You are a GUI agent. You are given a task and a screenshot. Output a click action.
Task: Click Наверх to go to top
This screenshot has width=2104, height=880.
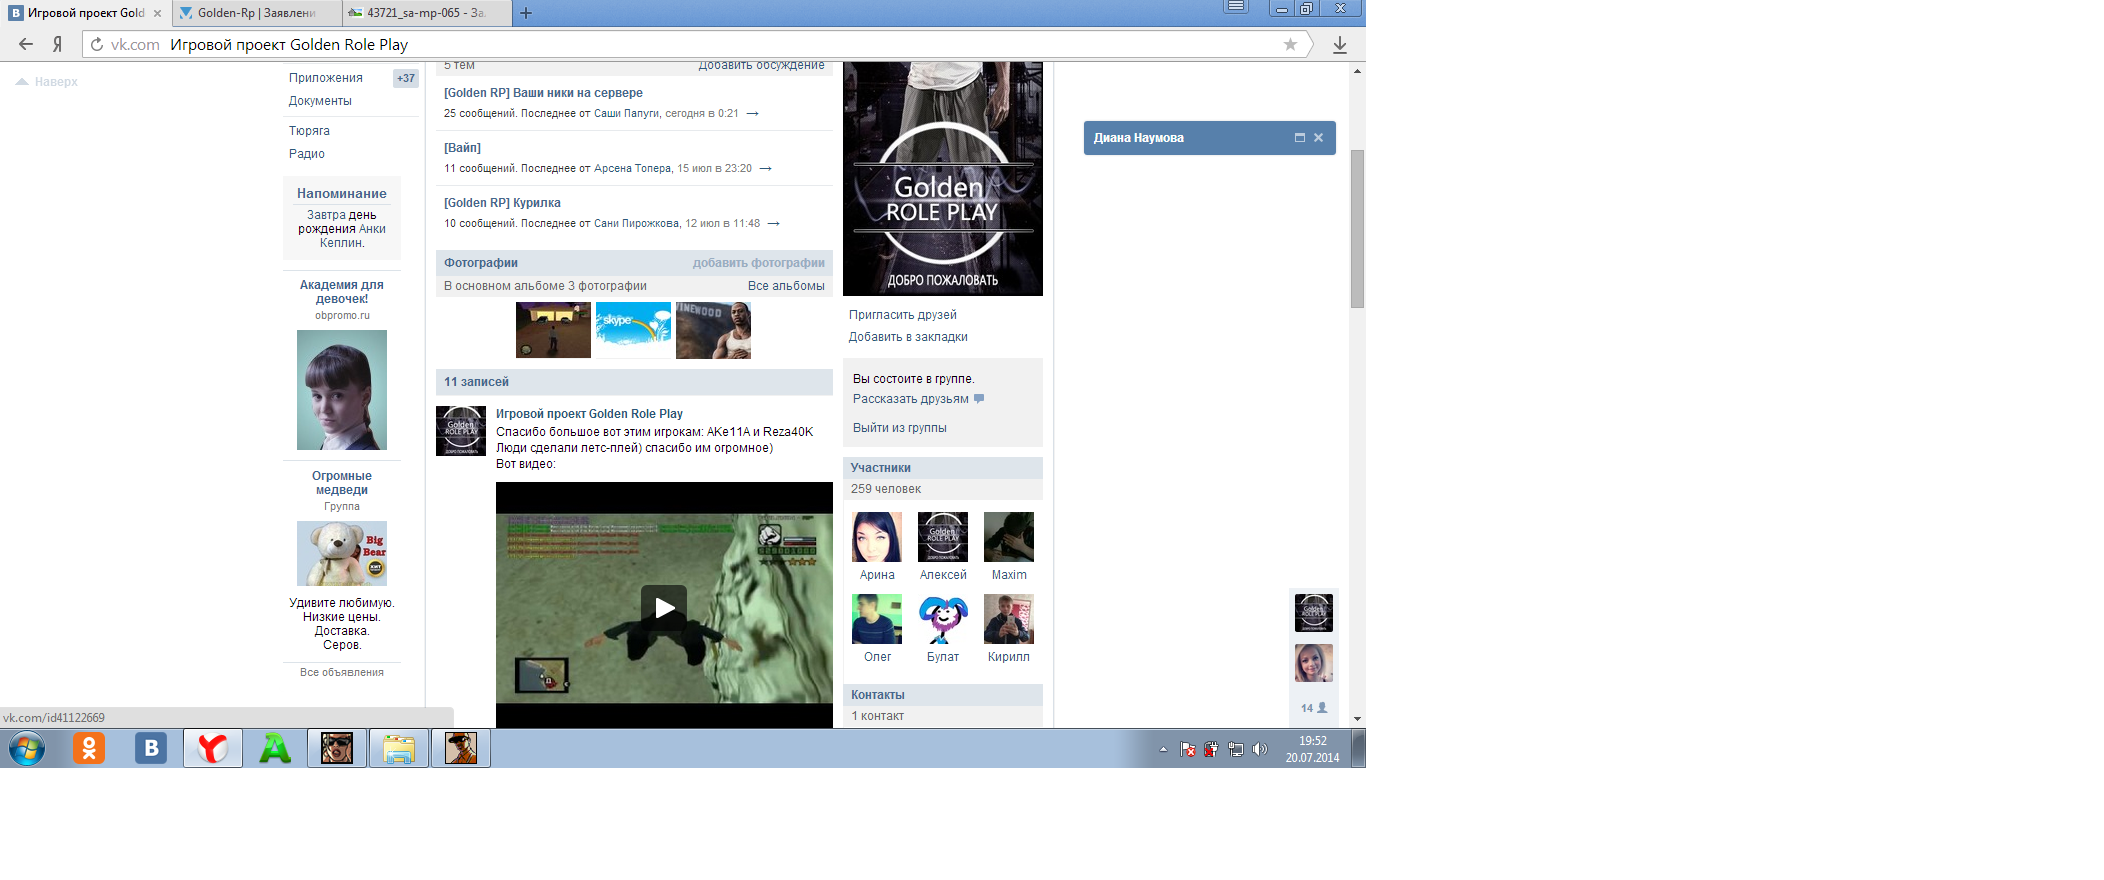coord(47,82)
